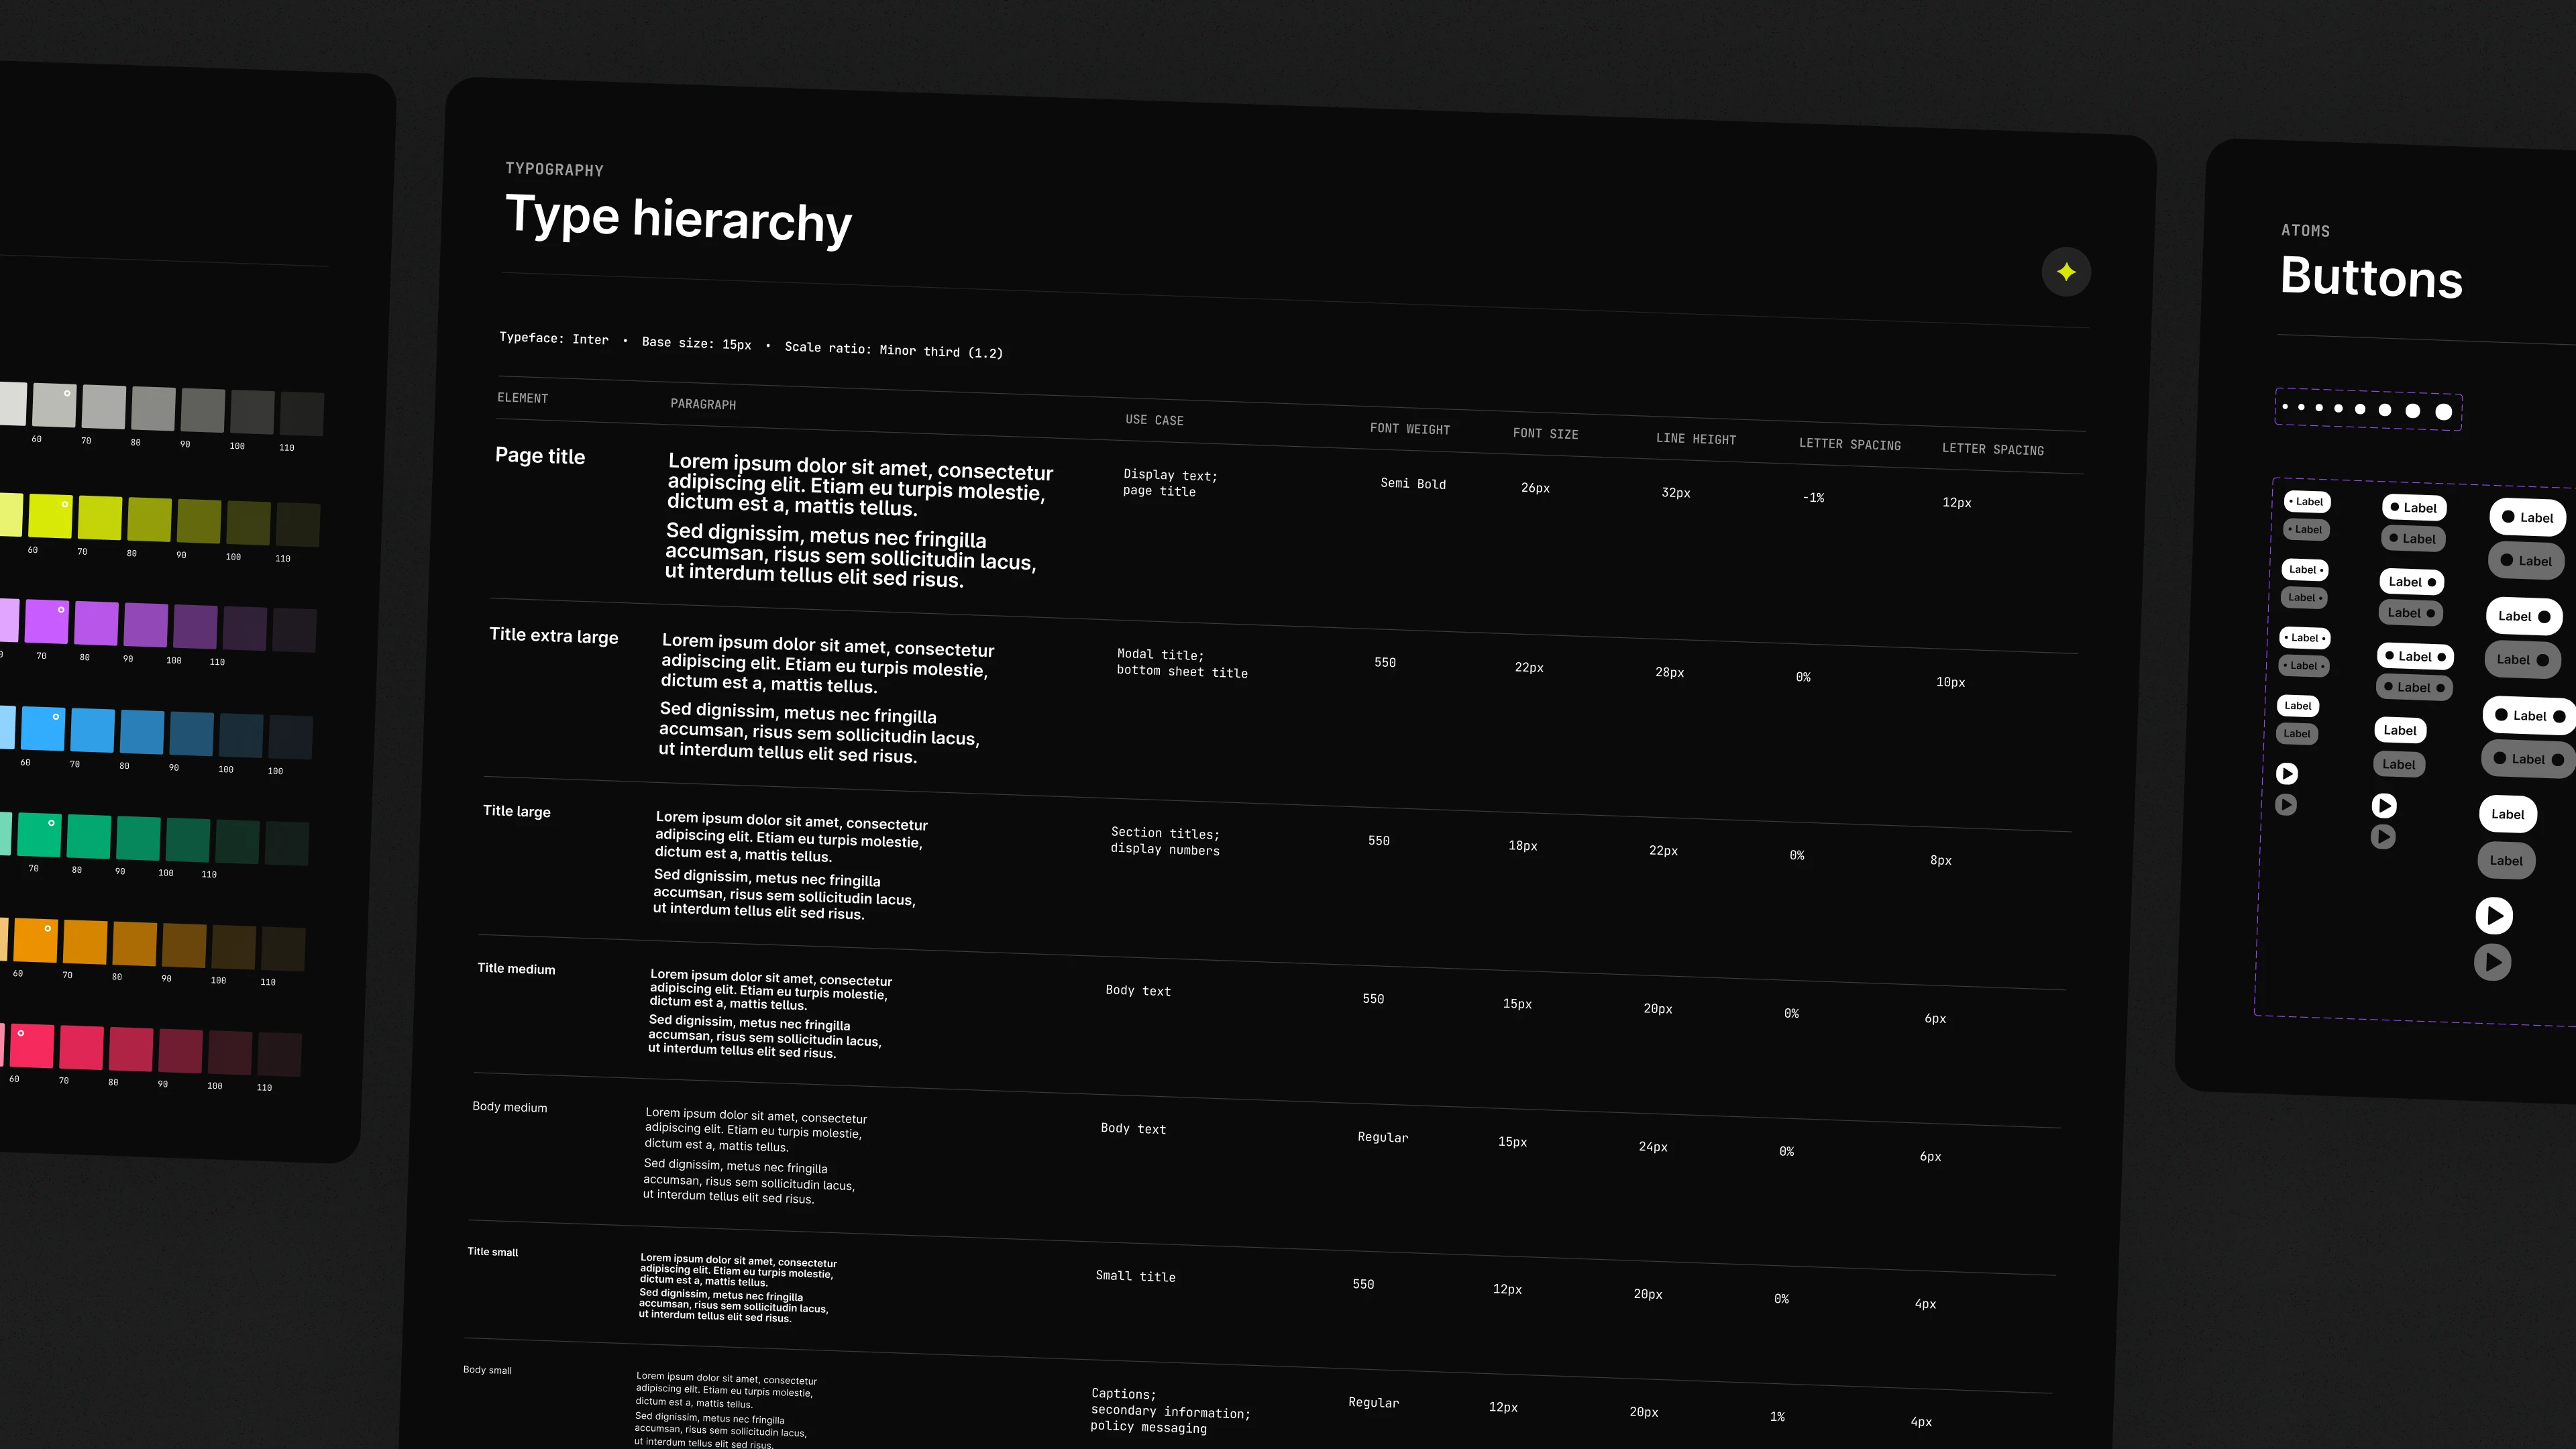Image resolution: width=2576 pixels, height=1449 pixels.
Task: Click the 'Body small' element name
Action: (x=487, y=1370)
